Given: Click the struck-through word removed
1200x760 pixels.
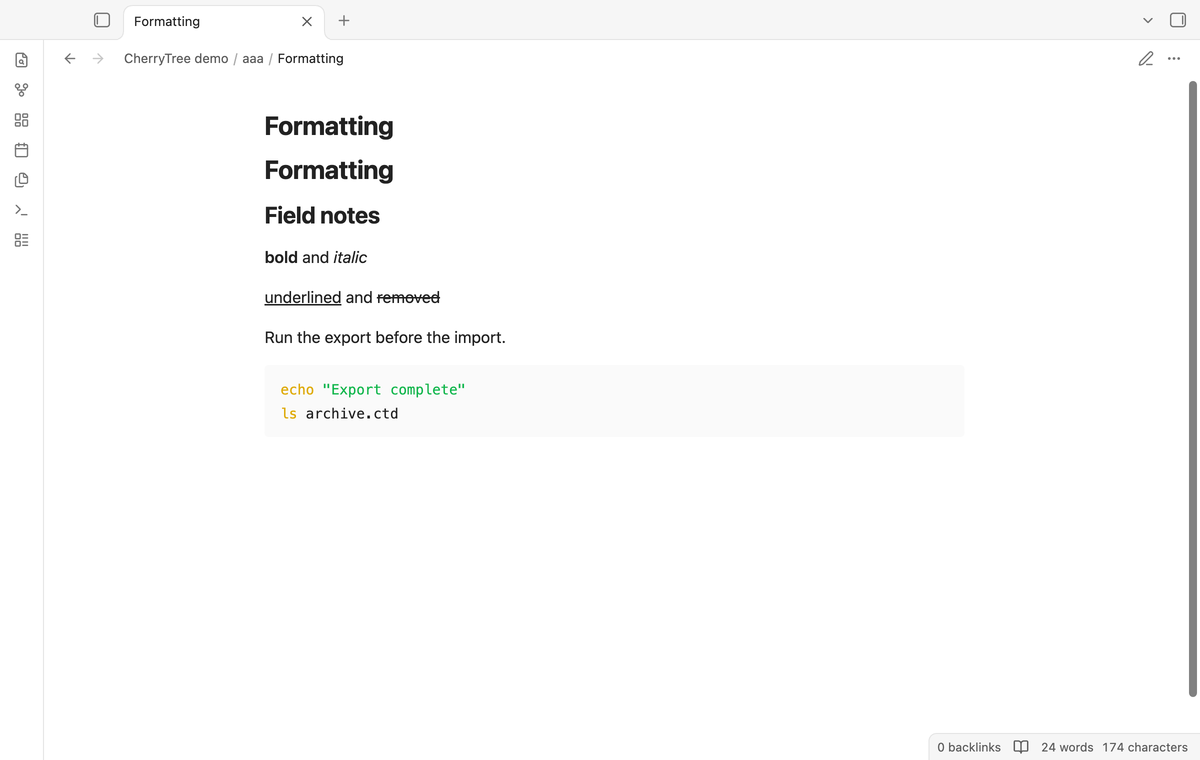Looking at the screenshot, I should [408, 297].
